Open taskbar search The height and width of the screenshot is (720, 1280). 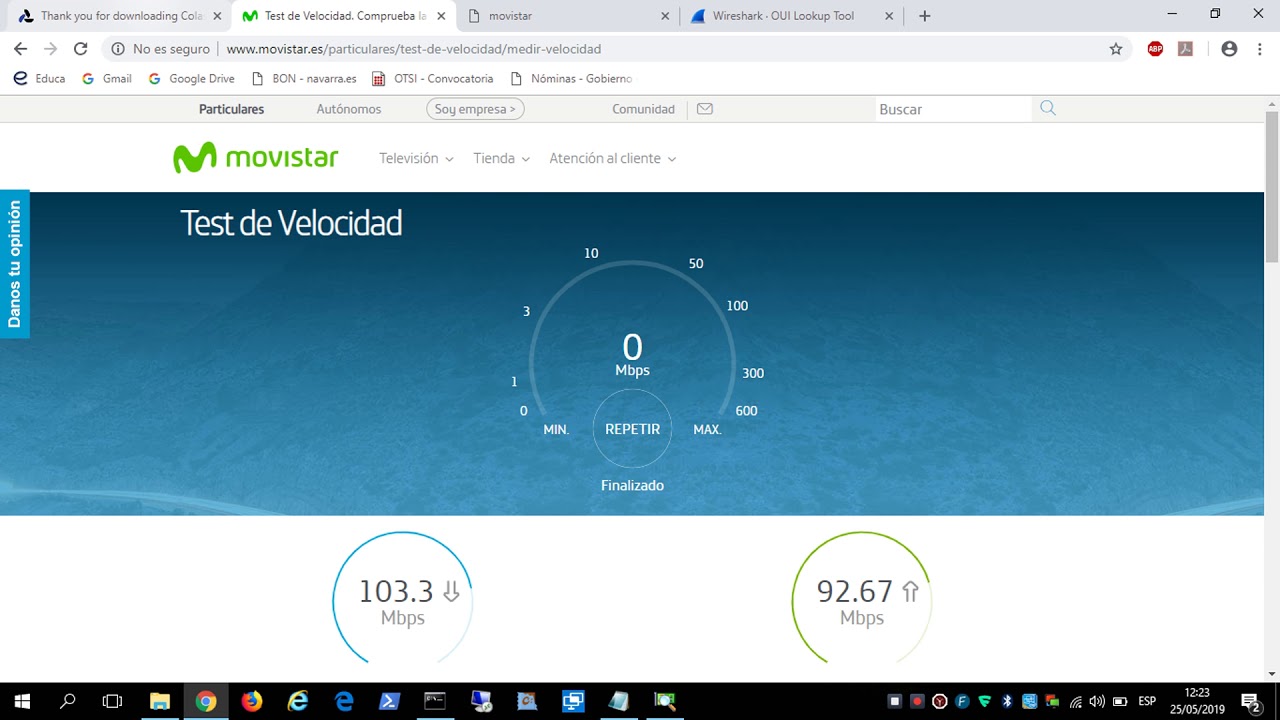point(68,701)
